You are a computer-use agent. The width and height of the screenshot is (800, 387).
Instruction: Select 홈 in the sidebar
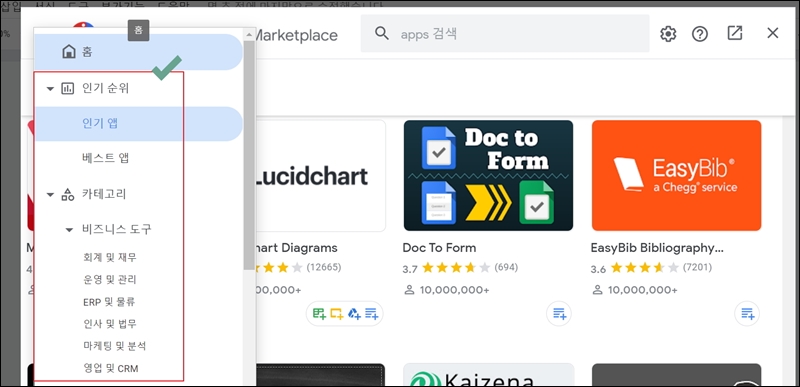tap(138, 52)
